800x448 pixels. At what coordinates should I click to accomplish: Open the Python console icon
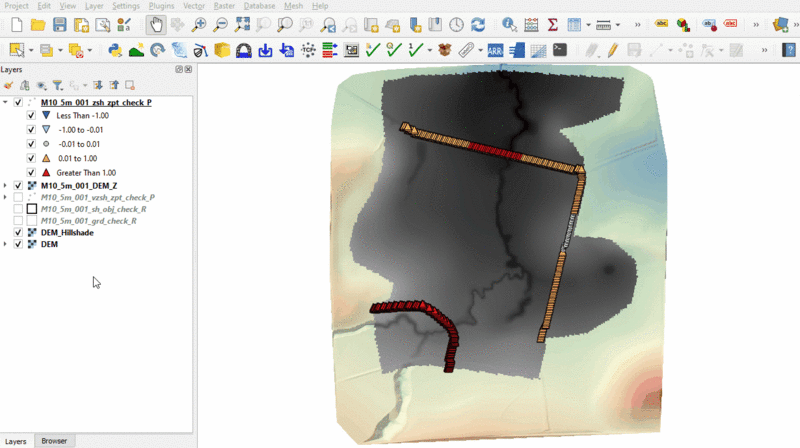click(x=115, y=49)
